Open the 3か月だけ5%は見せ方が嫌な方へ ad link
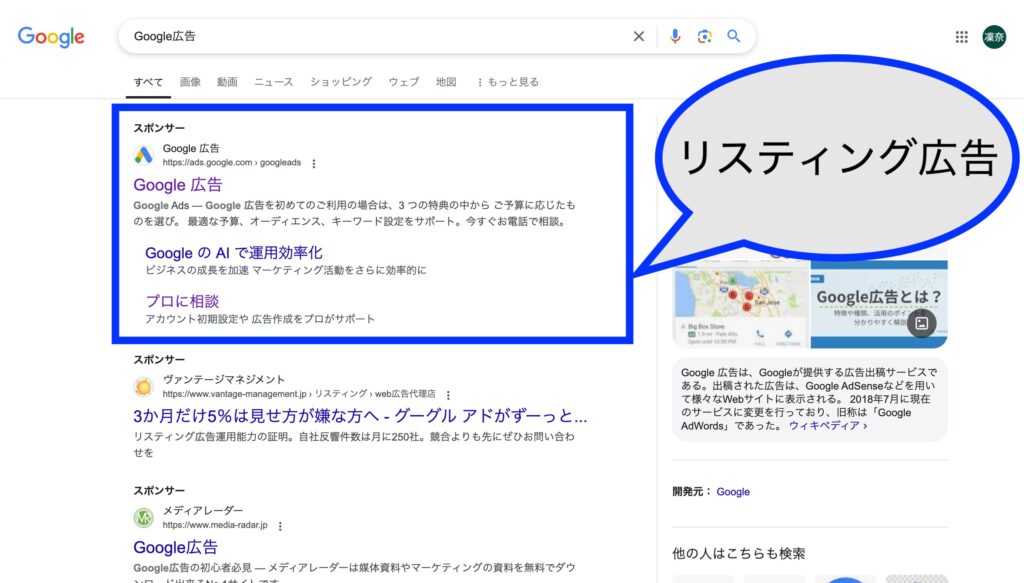Viewport: 1024px width, 583px height. pos(360,417)
